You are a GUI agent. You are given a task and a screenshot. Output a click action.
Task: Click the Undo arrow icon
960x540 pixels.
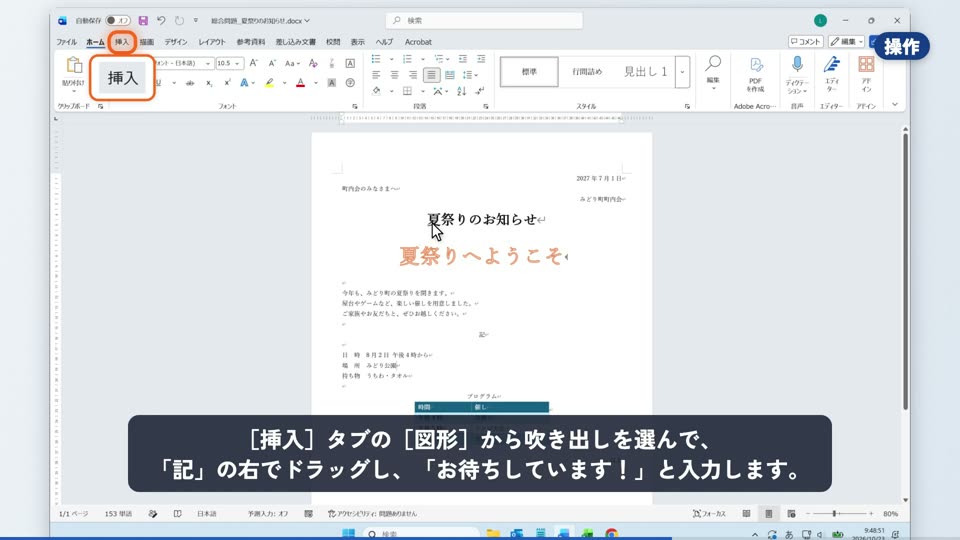pos(161,20)
